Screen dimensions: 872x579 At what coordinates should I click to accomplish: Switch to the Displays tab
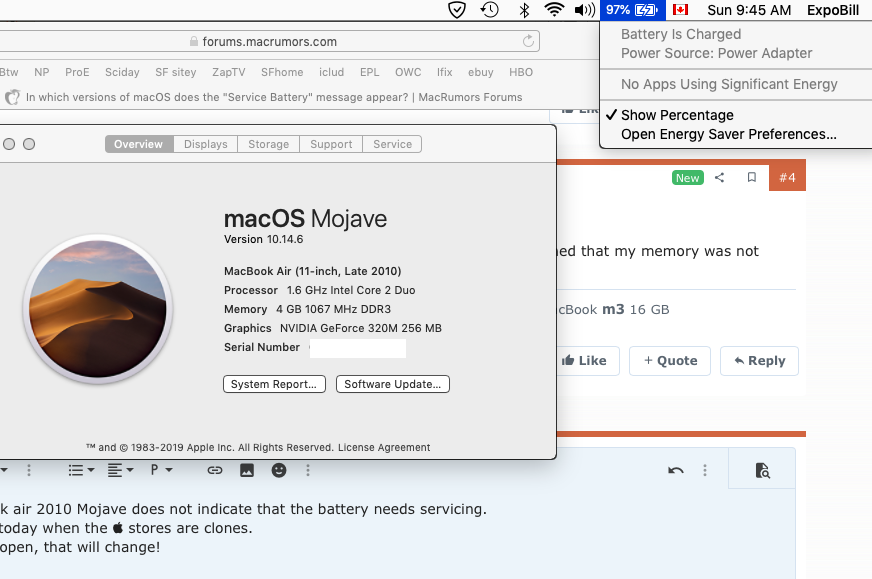[x=206, y=144]
